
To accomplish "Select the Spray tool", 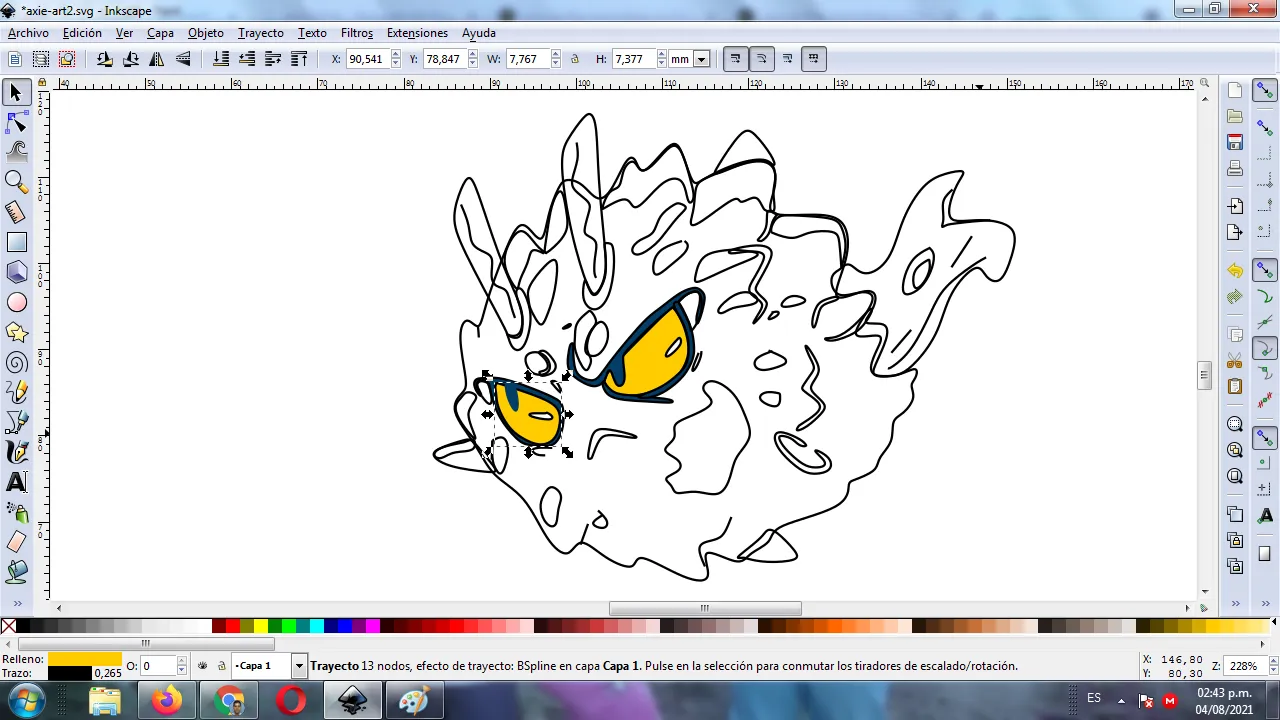I will [x=16, y=512].
